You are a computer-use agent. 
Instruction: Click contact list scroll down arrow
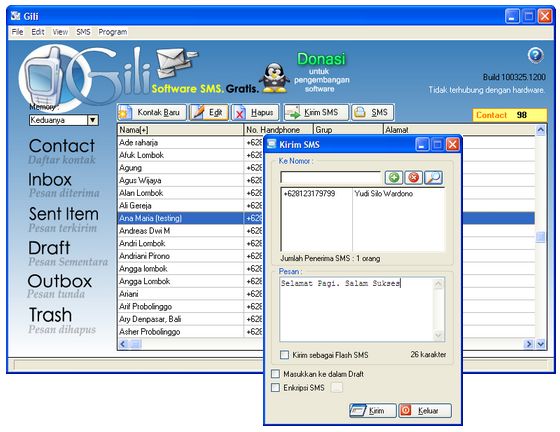(x=541, y=344)
